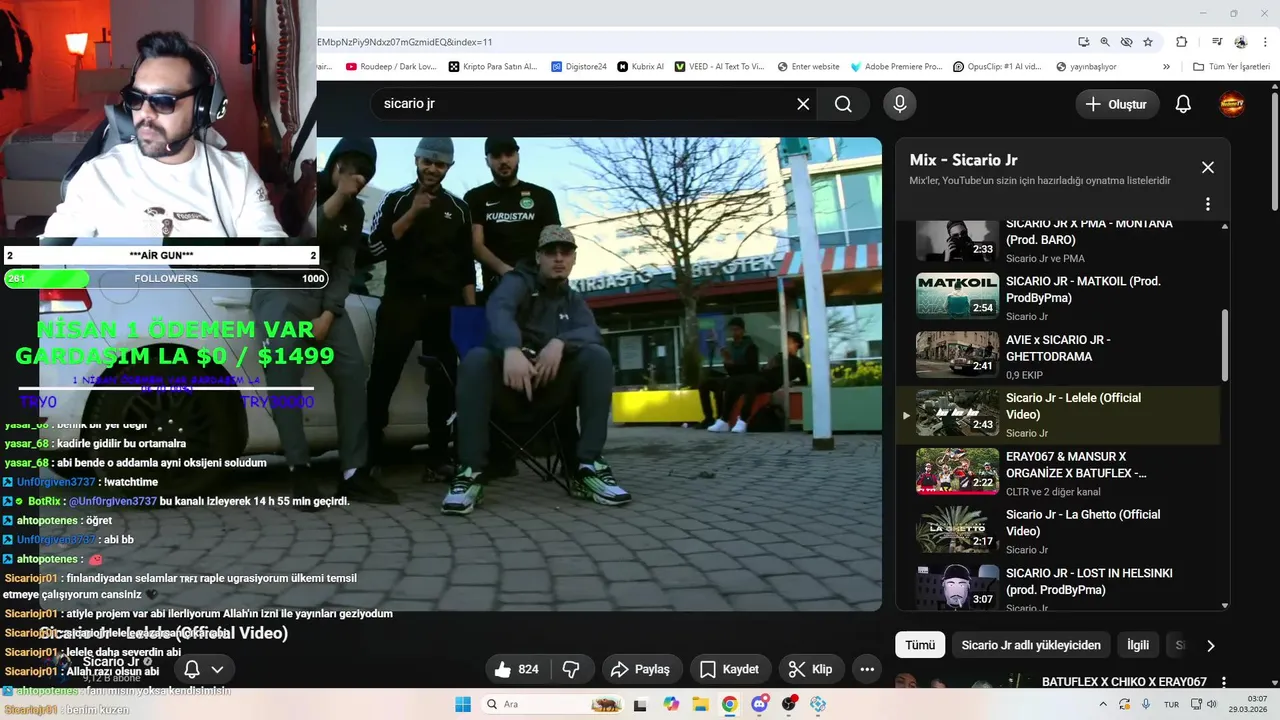Open the browser zoom magnifier icon
Viewport: 1280px width, 720px height.
(x=1105, y=42)
